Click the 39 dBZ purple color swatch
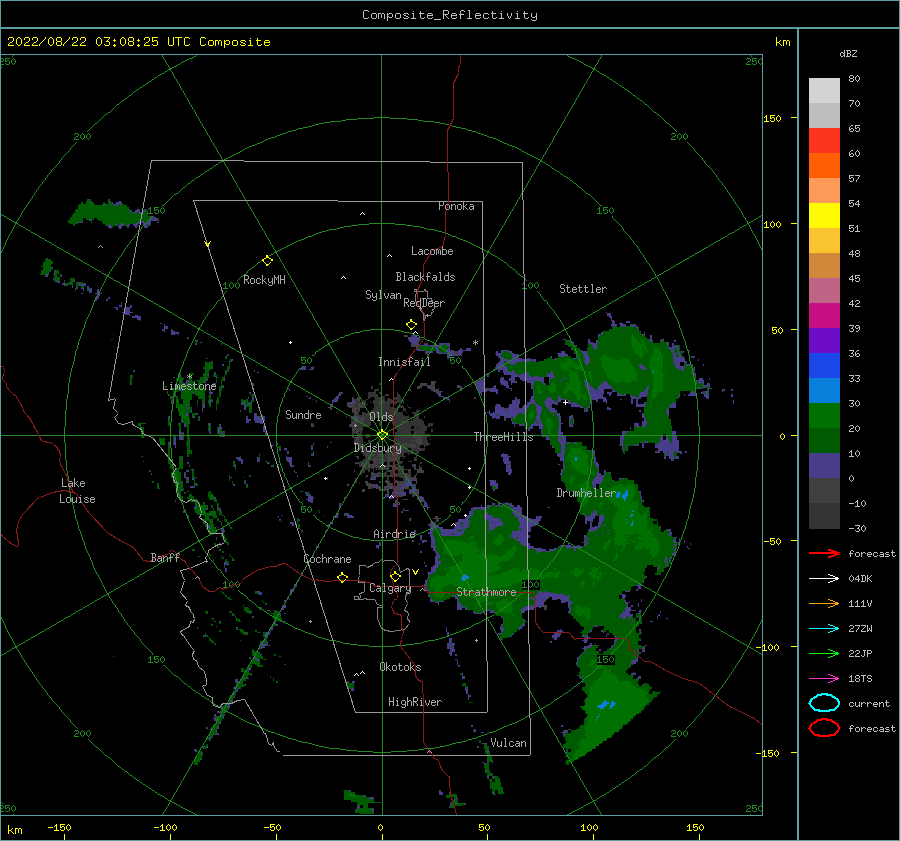The width and height of the screenshot is (900, 841). pyautogui.click(x=824, y=340)
